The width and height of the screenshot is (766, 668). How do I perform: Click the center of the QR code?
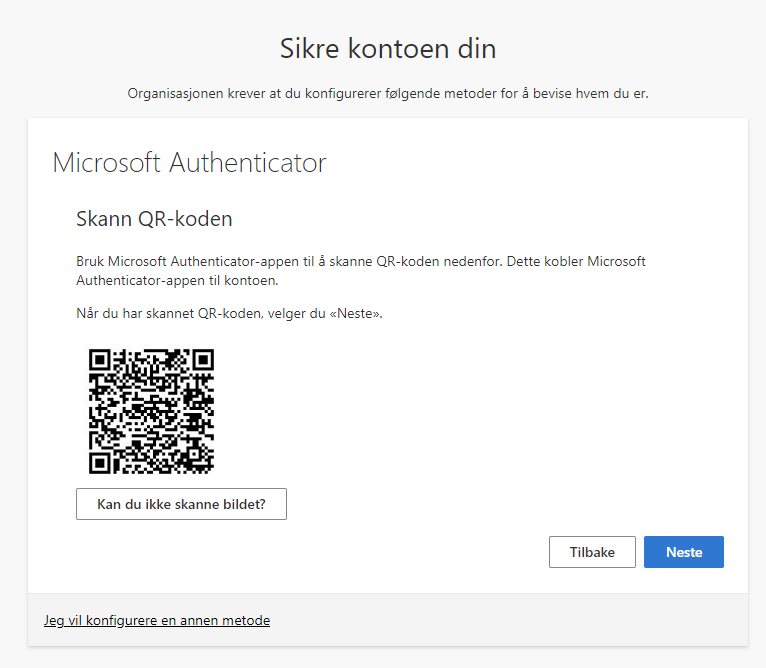coord(151,411)
